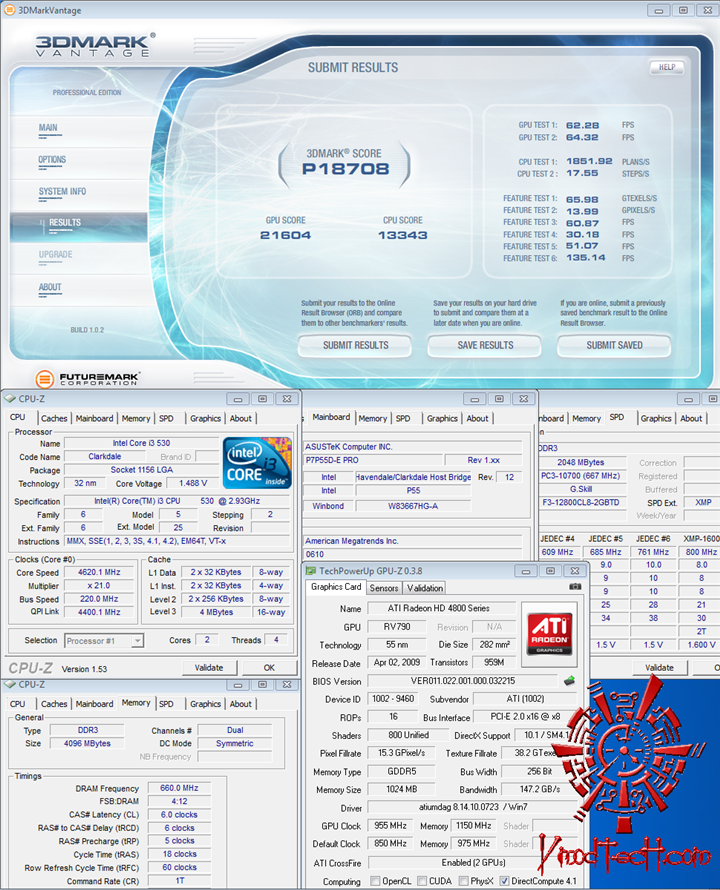
Task: Toggle the OpenCL checkbox in GPU-Z
Action: 375,881
